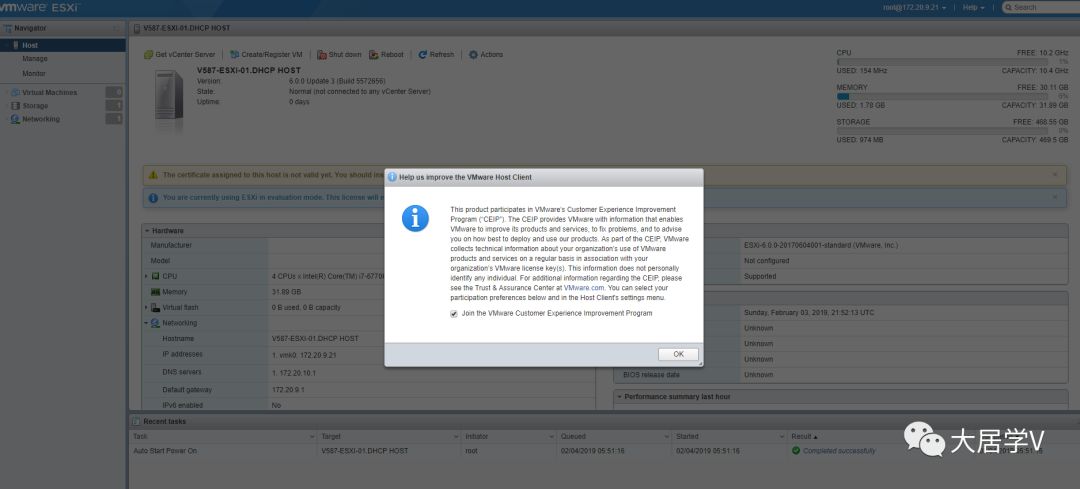Click OK in the CEIP dialog

tap(678, 354)
